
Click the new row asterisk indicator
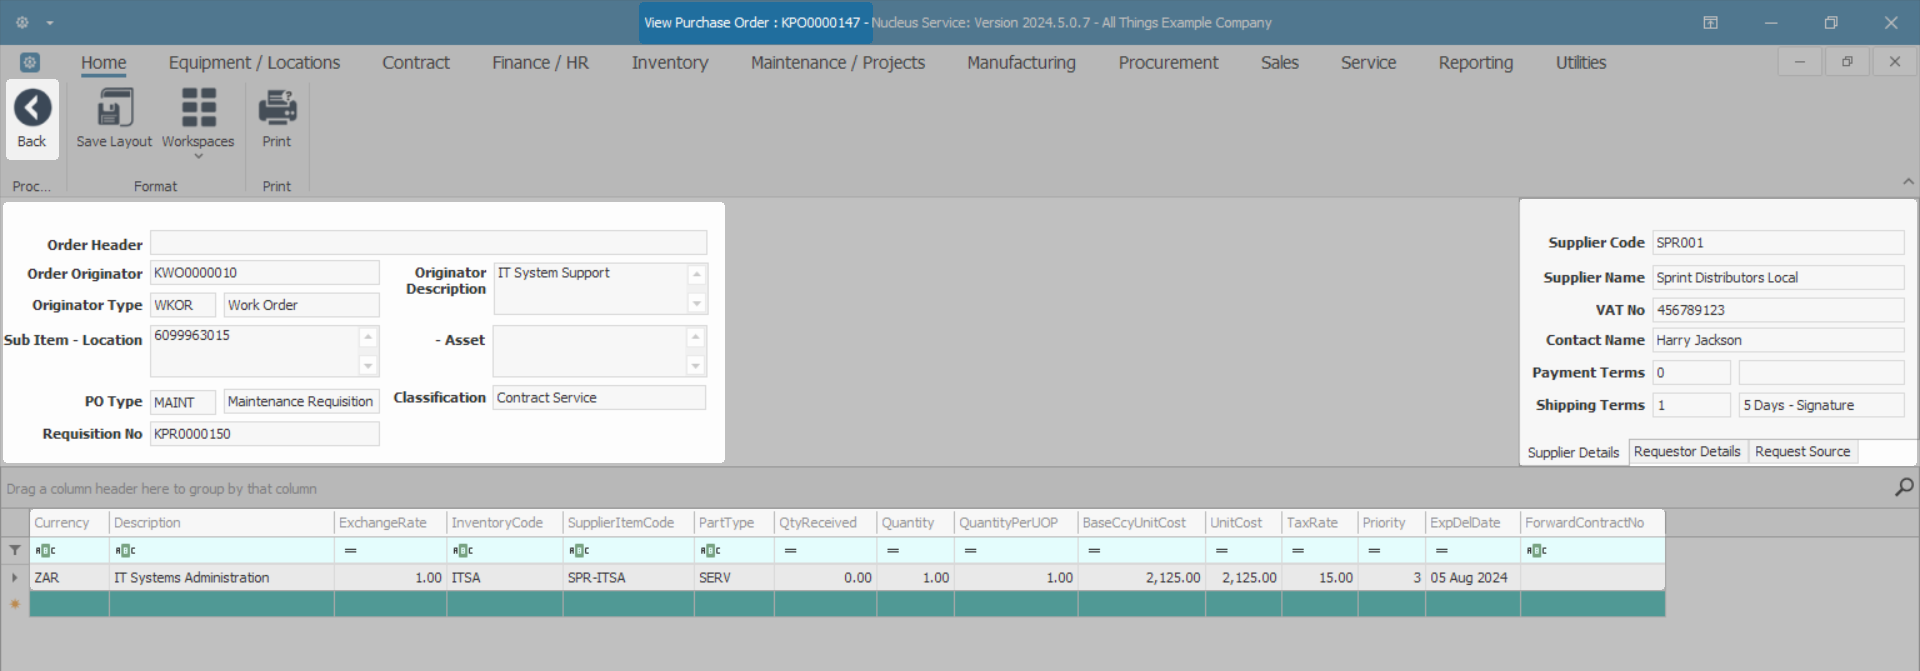[x=15, y=604]
